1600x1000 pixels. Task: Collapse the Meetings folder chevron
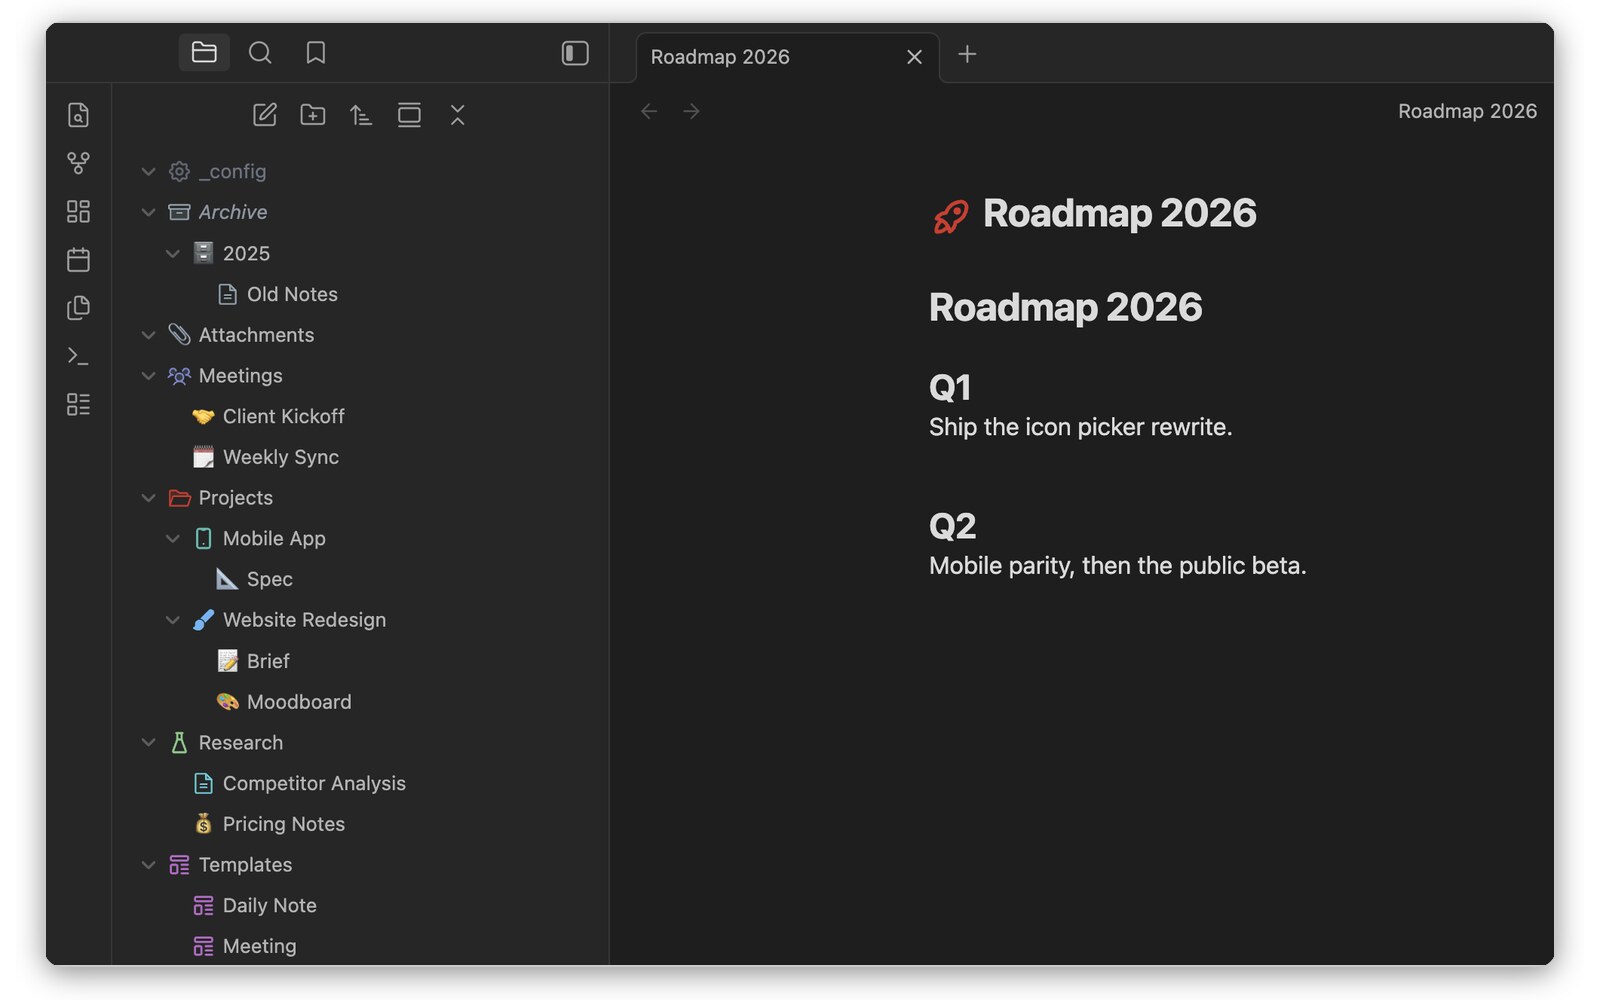(148, 376)
